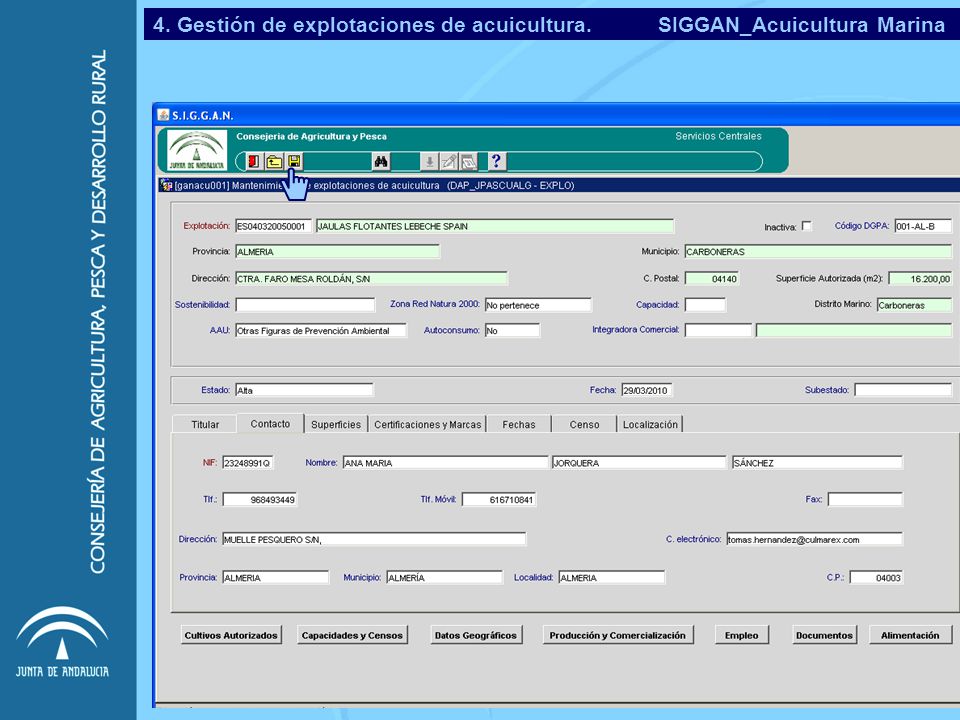Open the Superficies tab

click(336, 424)
